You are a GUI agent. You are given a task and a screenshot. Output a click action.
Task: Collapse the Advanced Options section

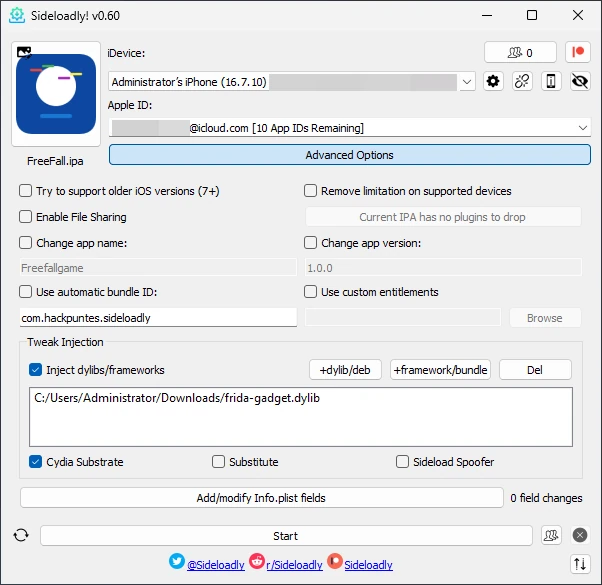pyautogui.click(x=350, y=155)
